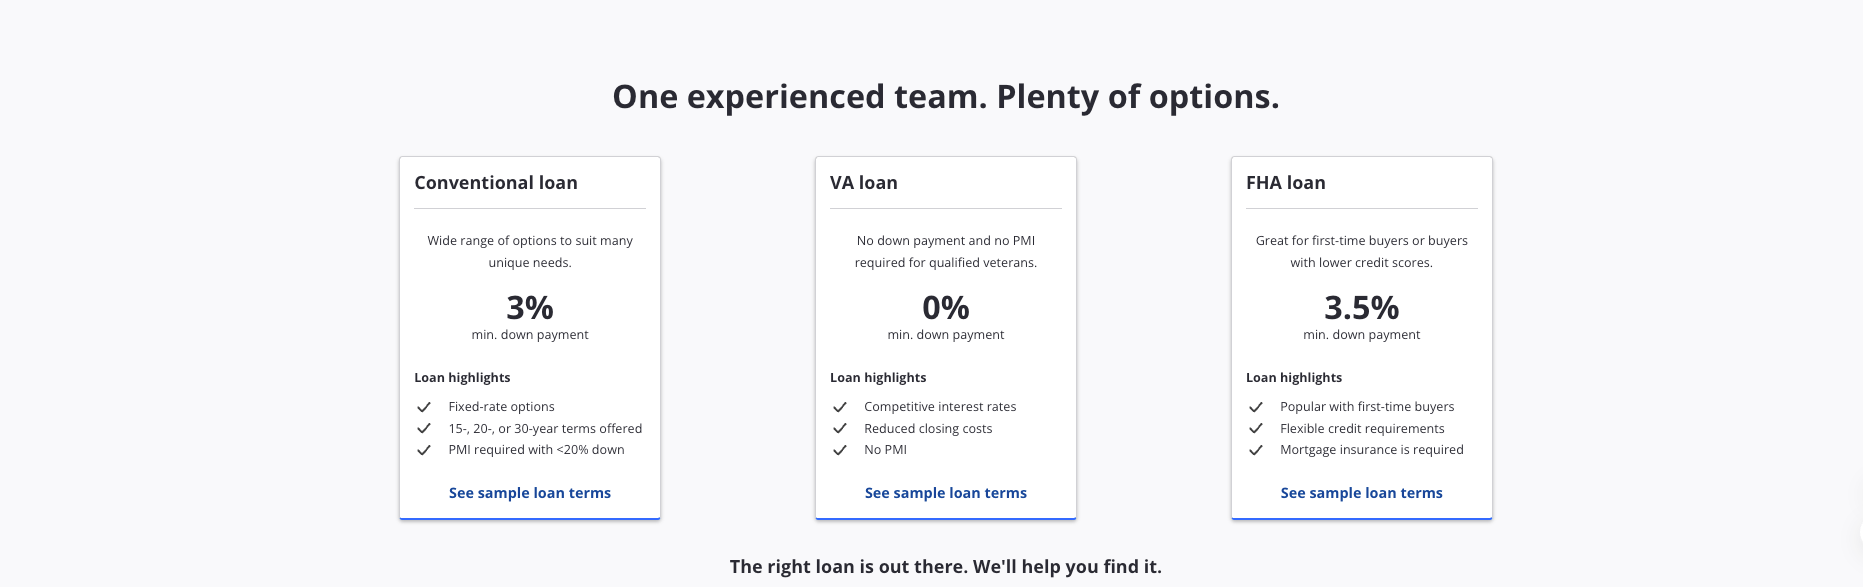Select the Conventional loan card title

coord(496,183)
